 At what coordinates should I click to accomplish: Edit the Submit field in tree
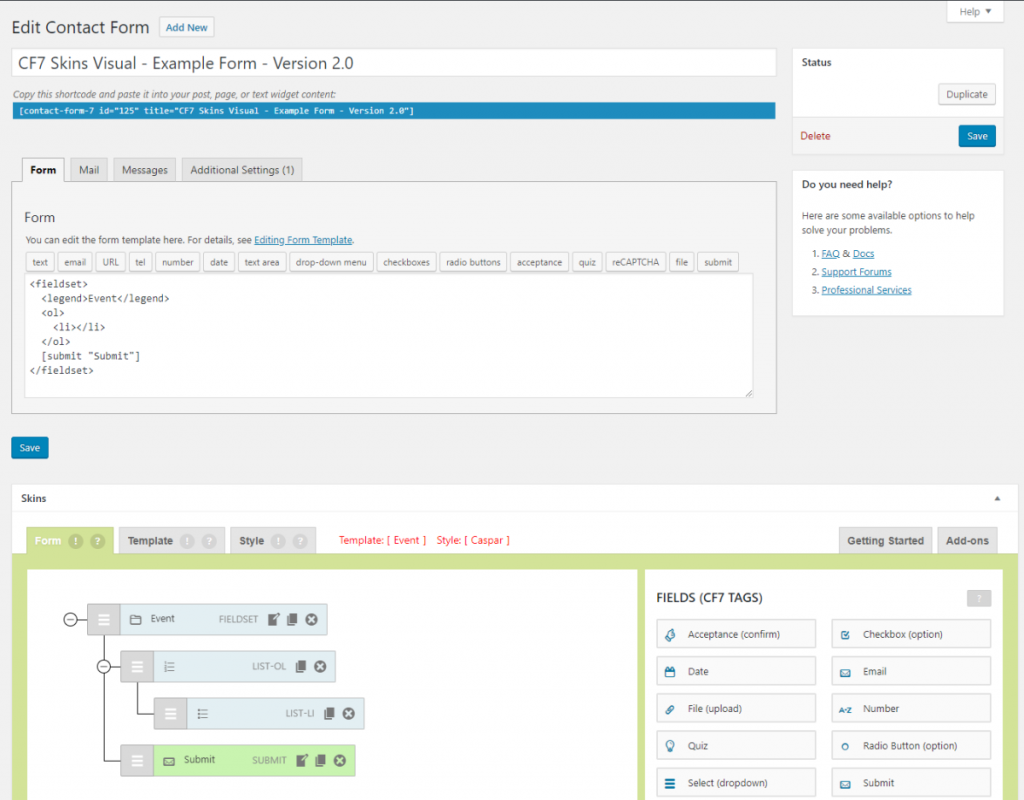tap(302, 761)
